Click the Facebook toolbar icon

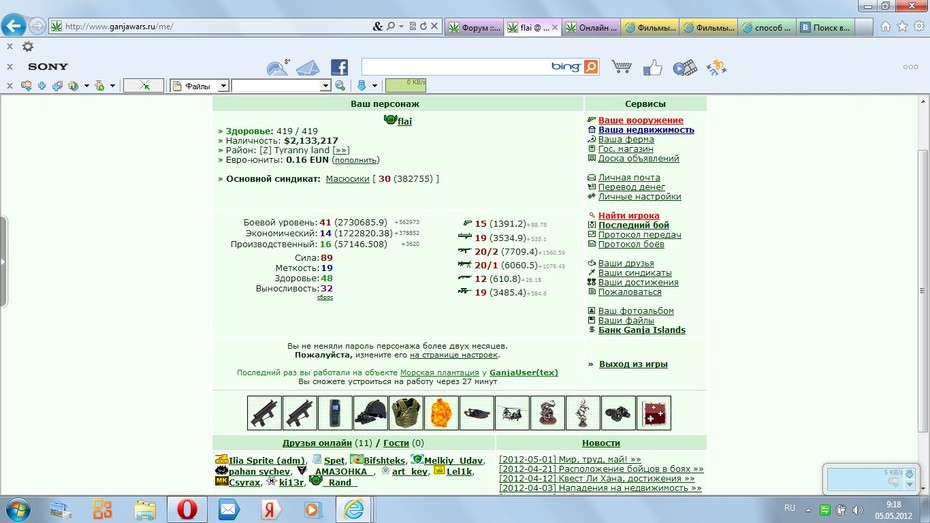tap(339, 68)
